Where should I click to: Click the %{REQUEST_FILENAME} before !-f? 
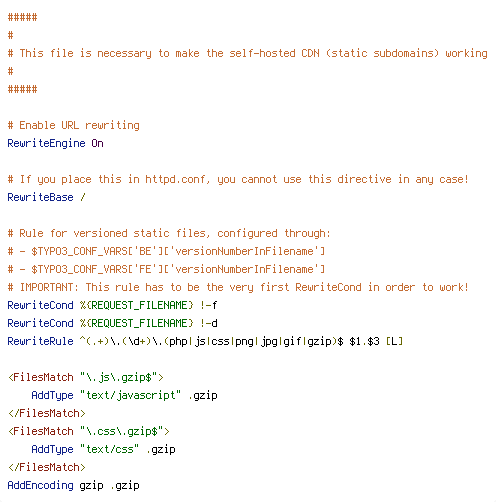click(137, 305)
